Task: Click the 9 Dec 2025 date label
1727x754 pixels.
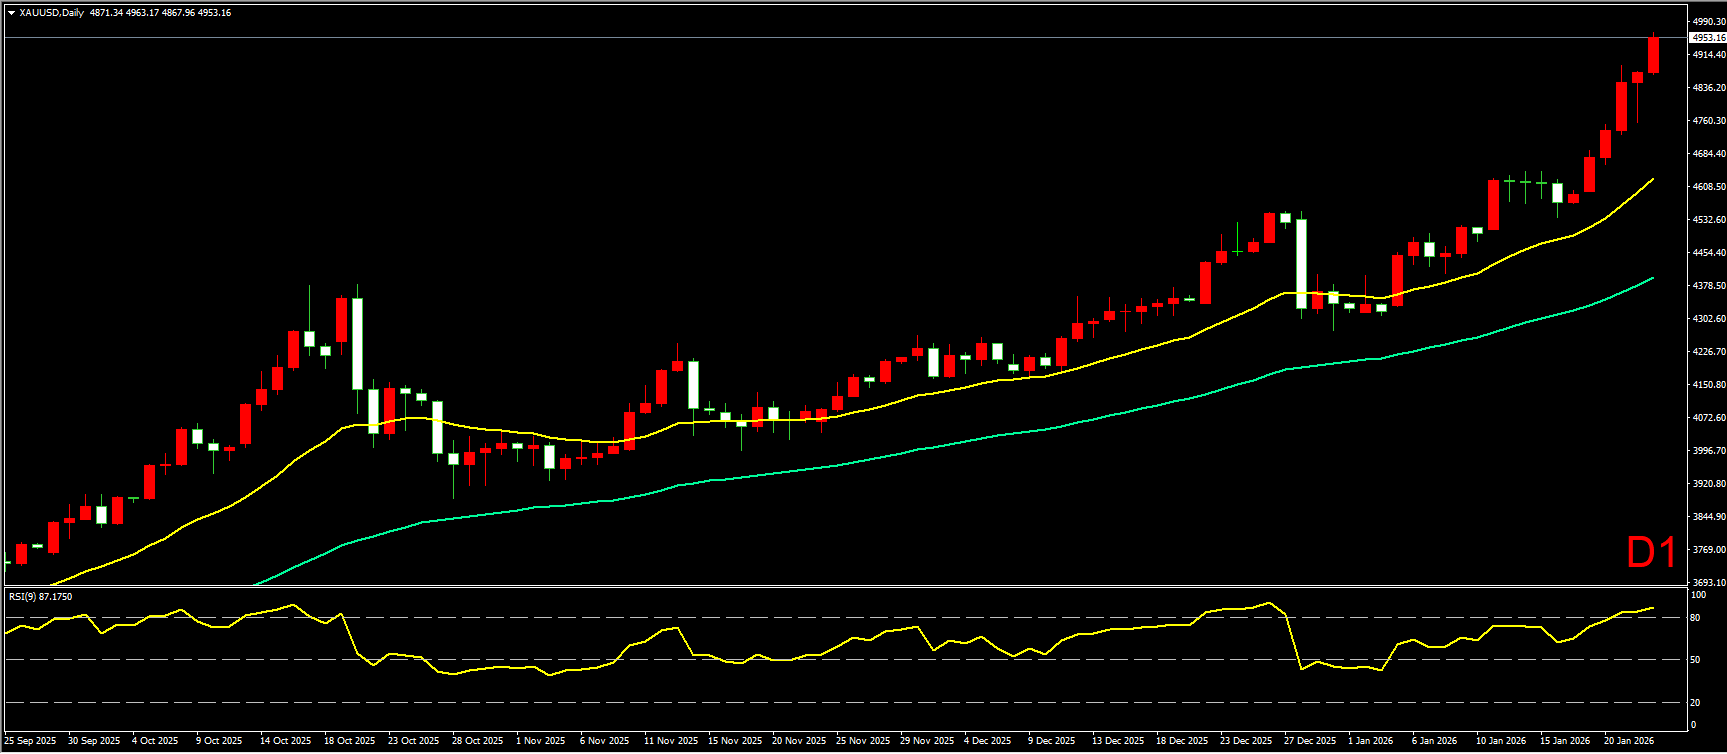Action: pyautogui.click(x=1051, y=741)
